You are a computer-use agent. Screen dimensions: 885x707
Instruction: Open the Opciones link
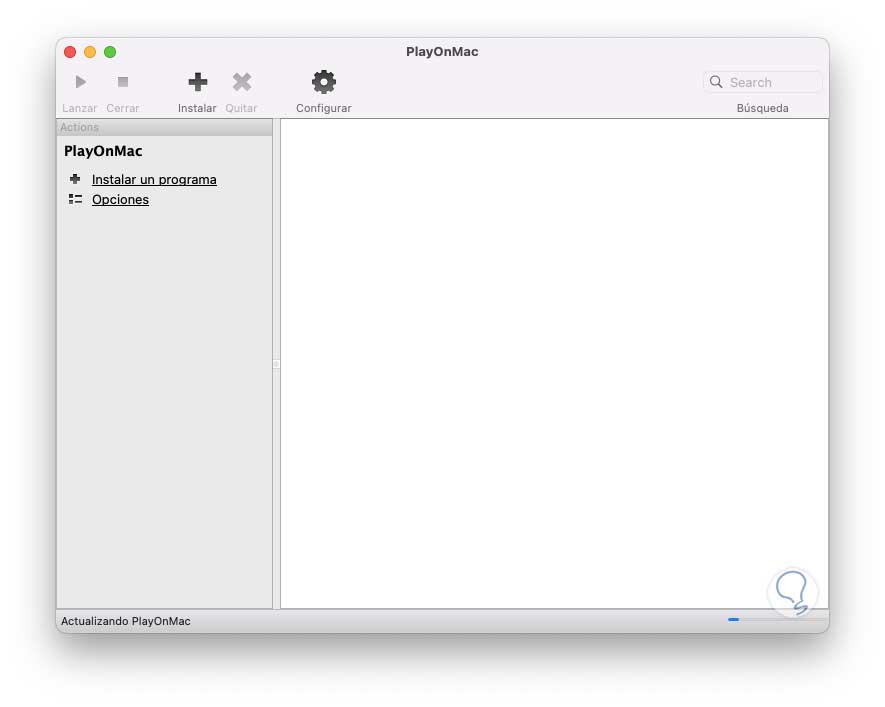click(x=120, y=200)
